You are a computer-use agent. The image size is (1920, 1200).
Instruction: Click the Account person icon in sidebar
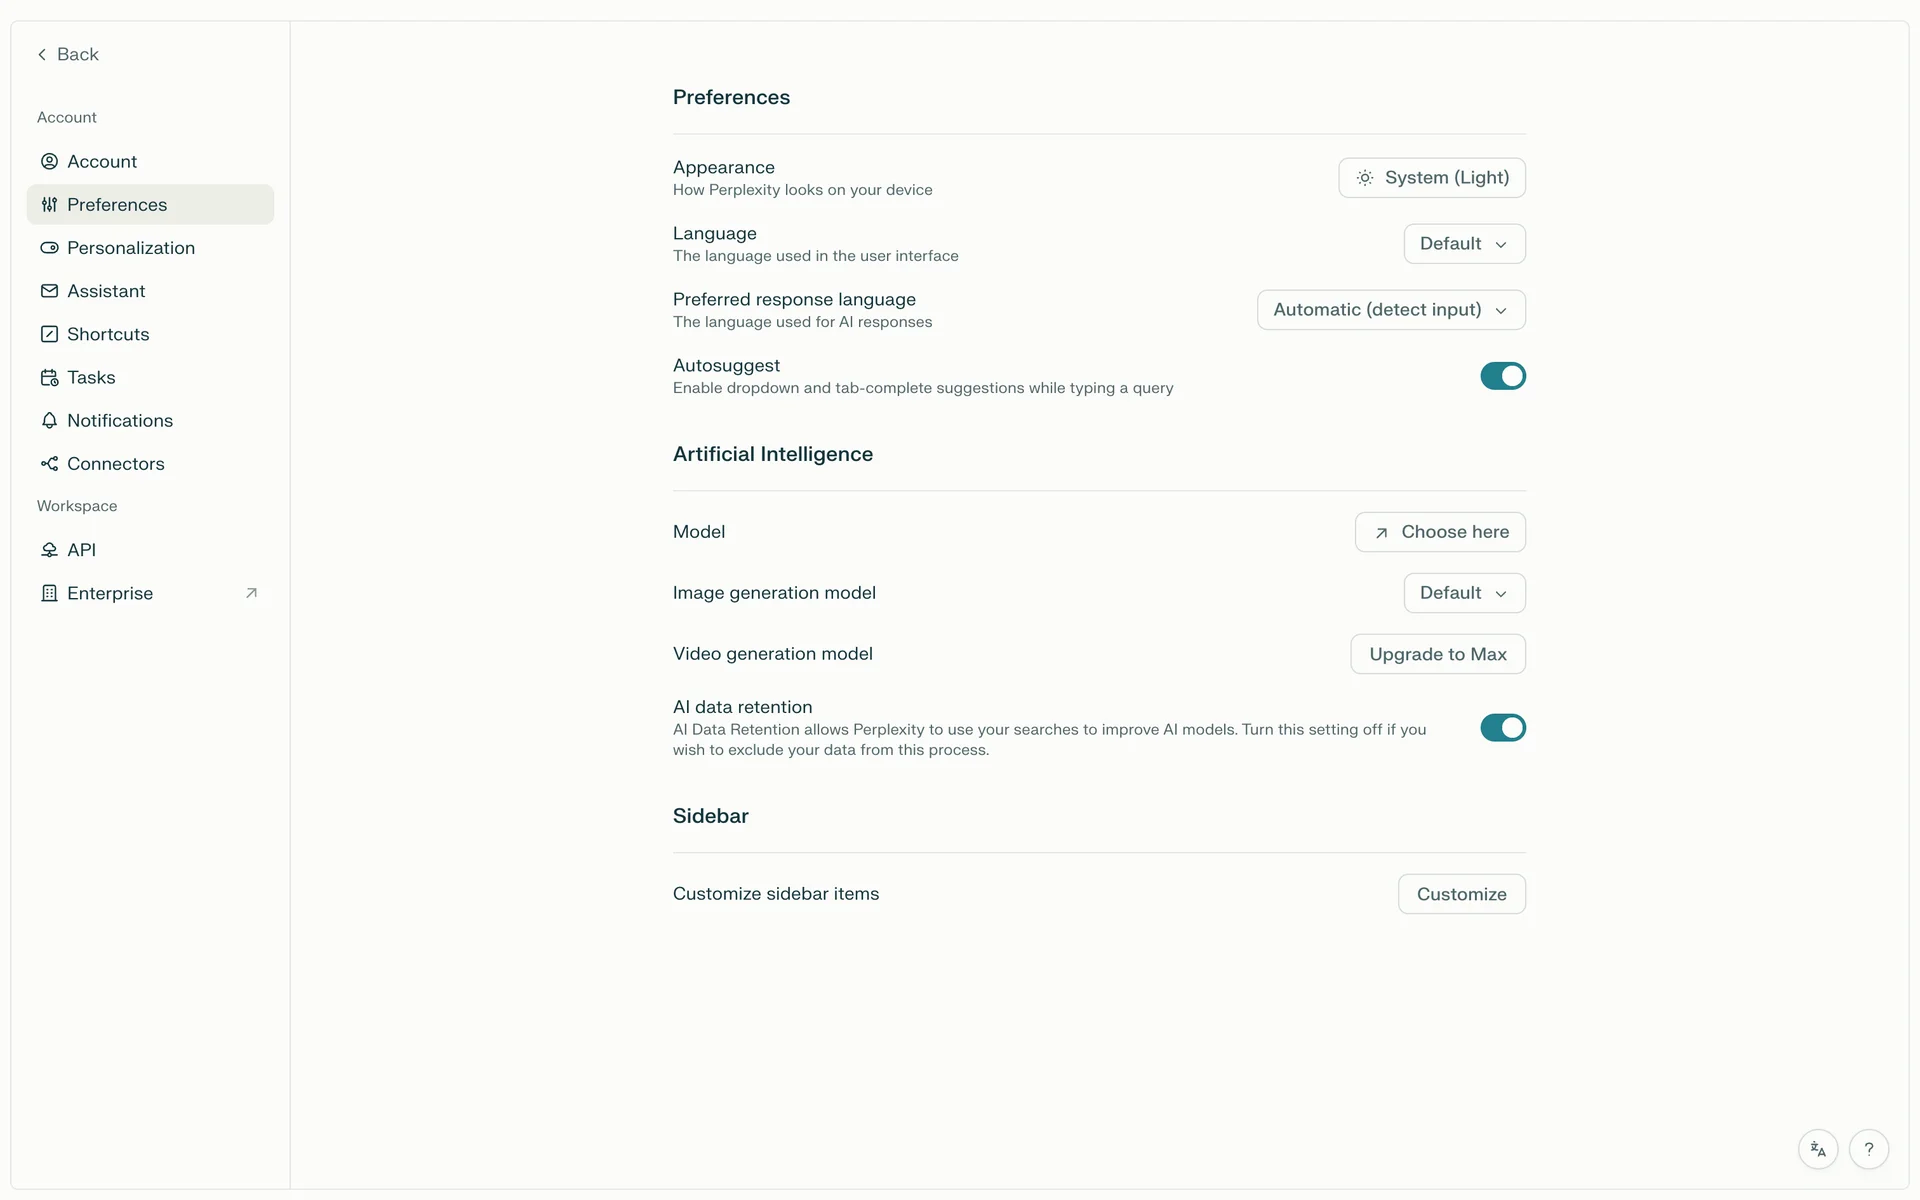tap(49, 161)
